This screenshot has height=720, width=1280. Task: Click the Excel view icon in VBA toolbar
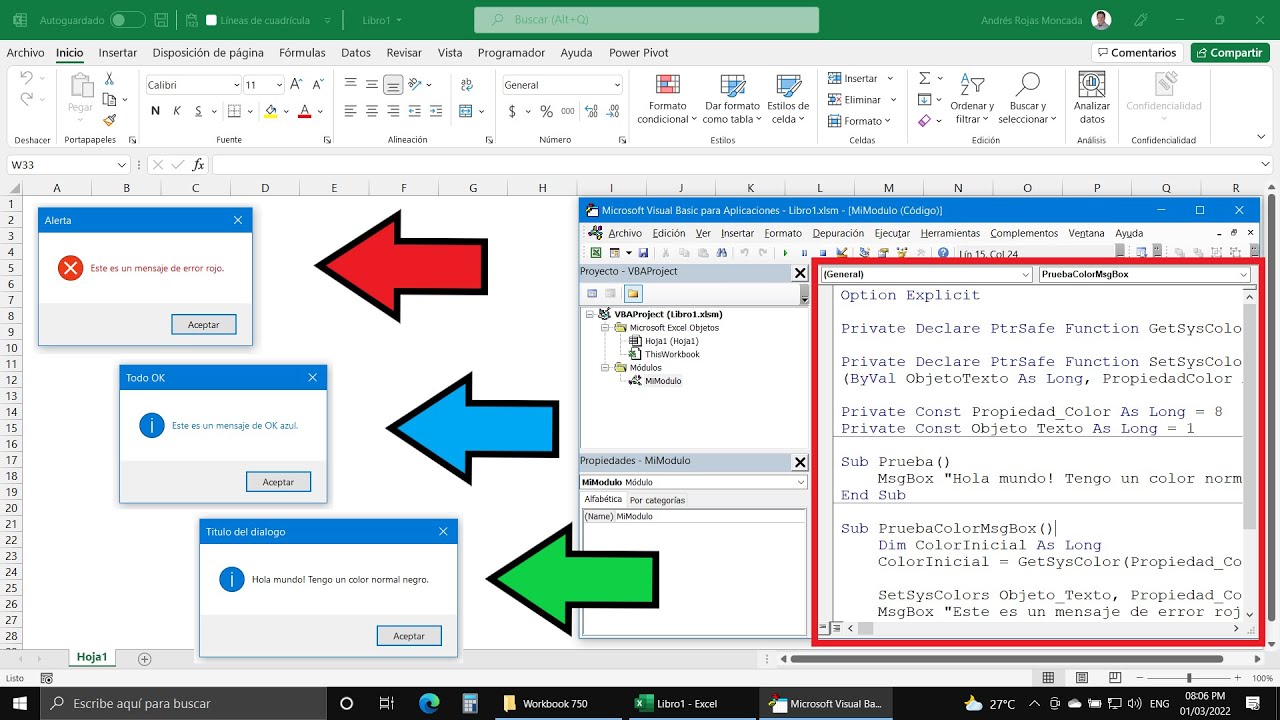tap(595, 253)
